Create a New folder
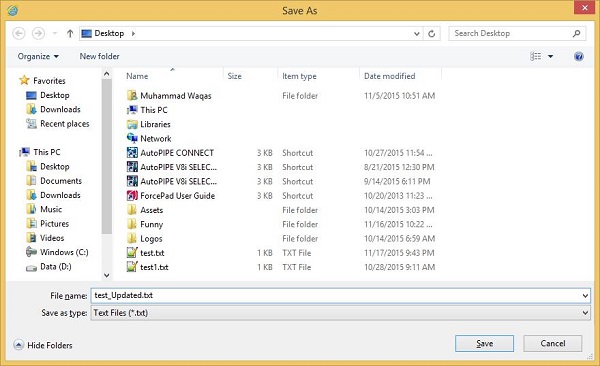600x366 pixels. (99, 56)
